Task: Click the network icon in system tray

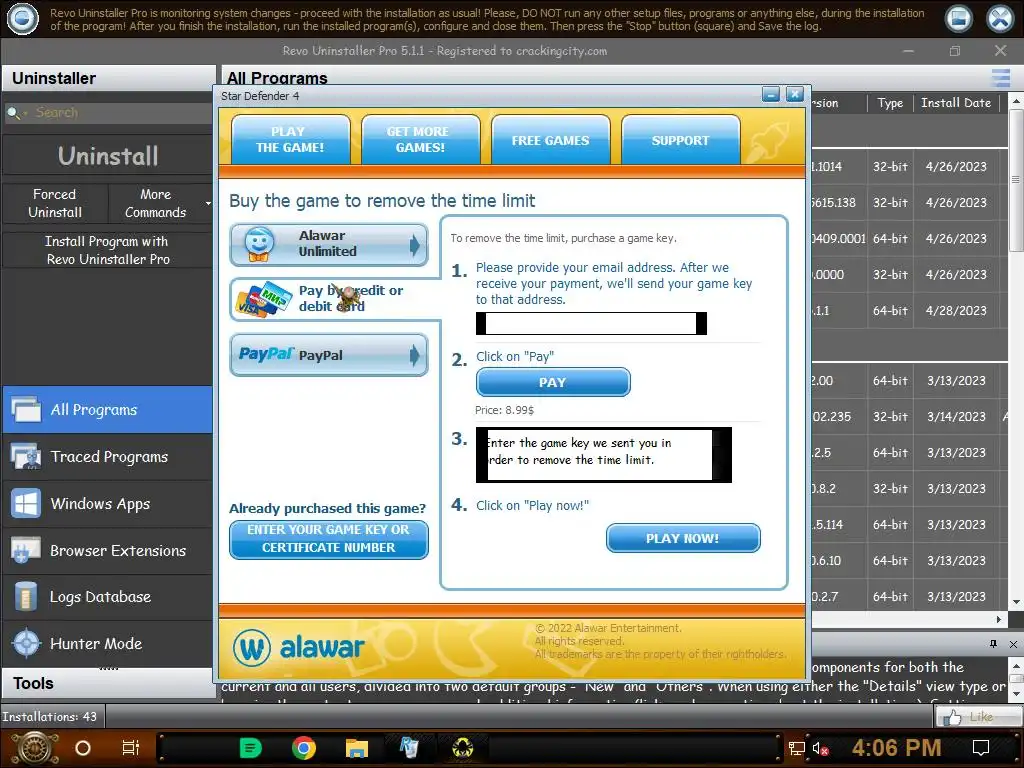Action: coord(796,748)
